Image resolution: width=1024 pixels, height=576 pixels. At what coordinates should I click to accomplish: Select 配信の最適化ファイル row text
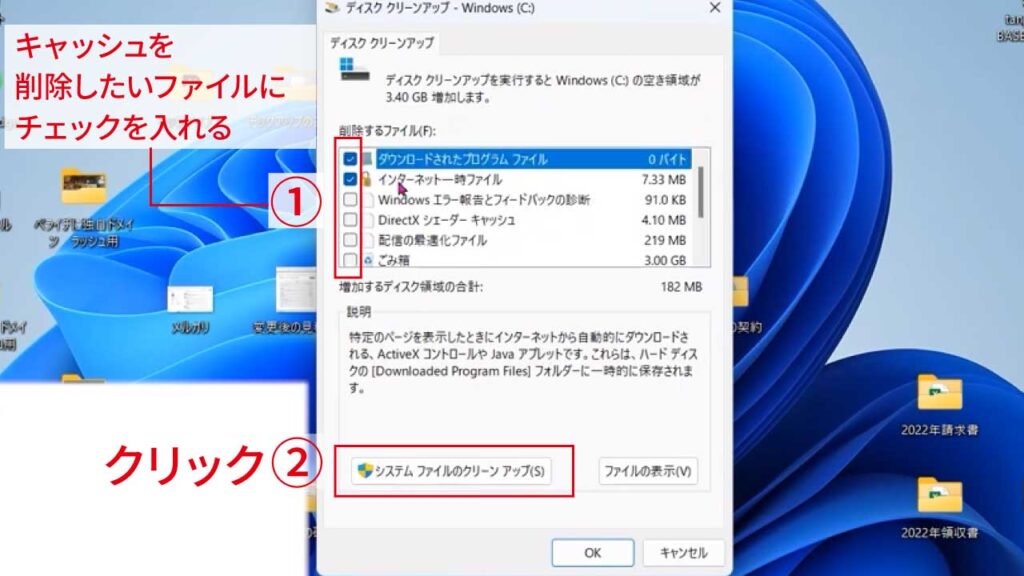tap(432, 240)
